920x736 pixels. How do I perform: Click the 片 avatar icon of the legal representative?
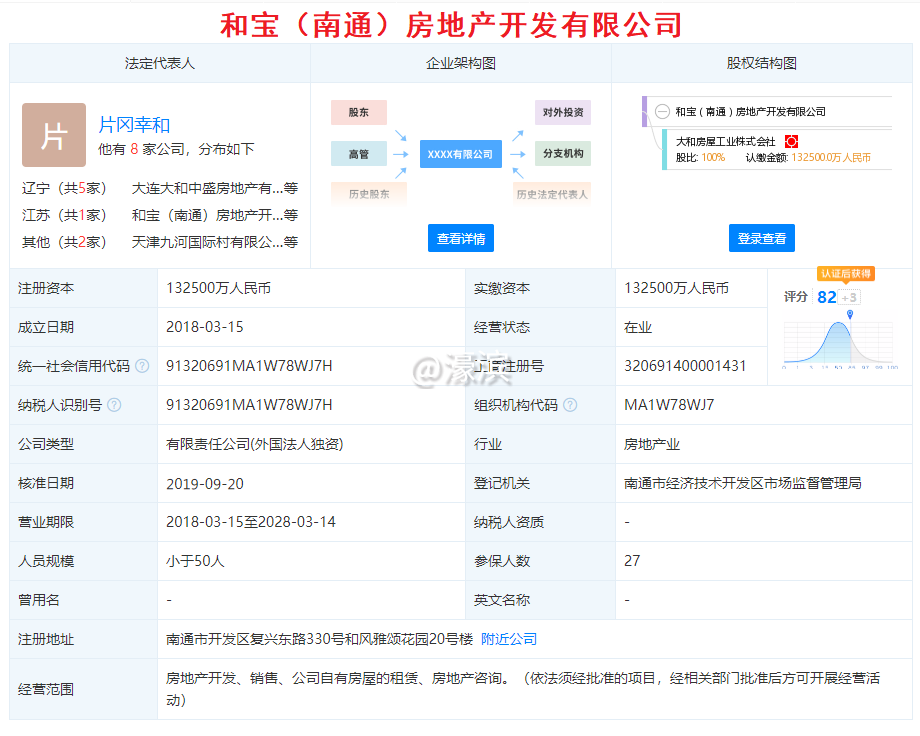click(54, 133)
